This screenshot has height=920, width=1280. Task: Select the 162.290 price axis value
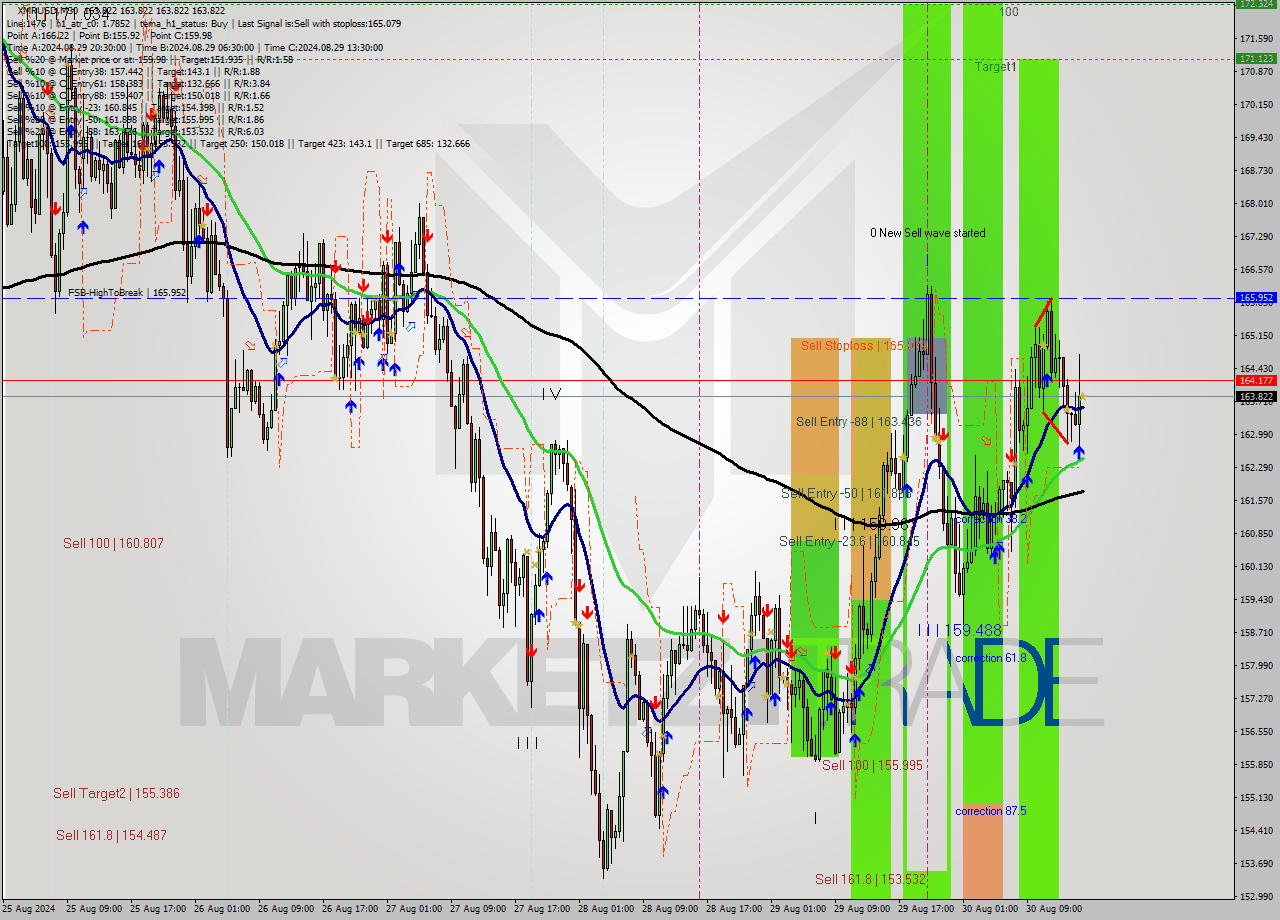click(1256, 468)
